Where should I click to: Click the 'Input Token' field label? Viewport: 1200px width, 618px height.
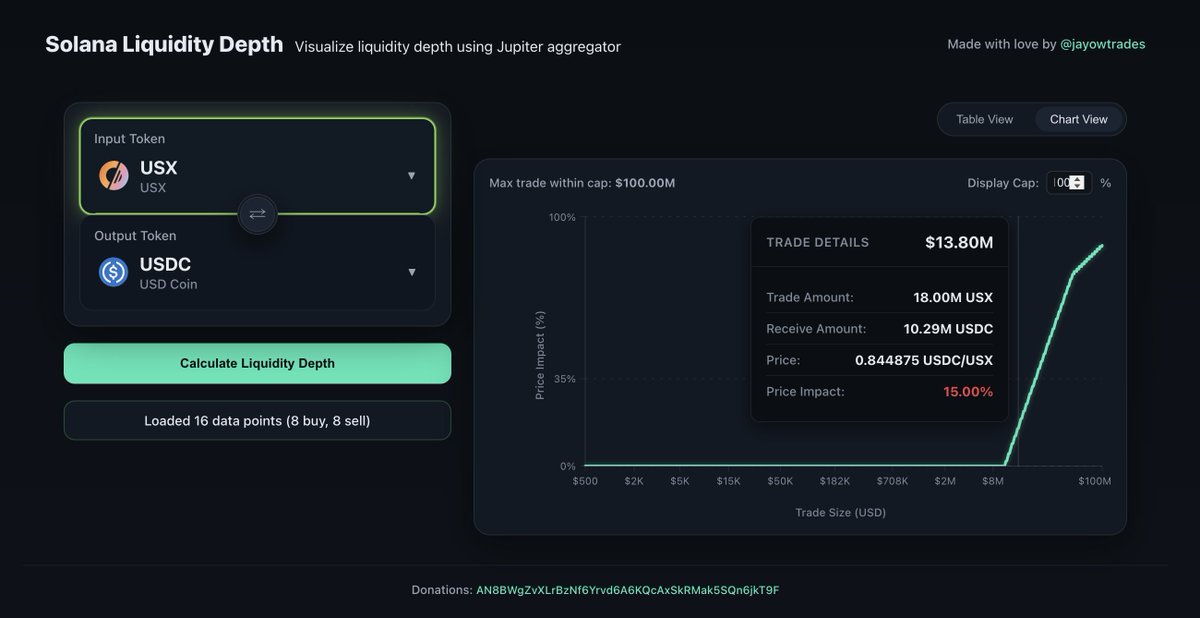130,139
